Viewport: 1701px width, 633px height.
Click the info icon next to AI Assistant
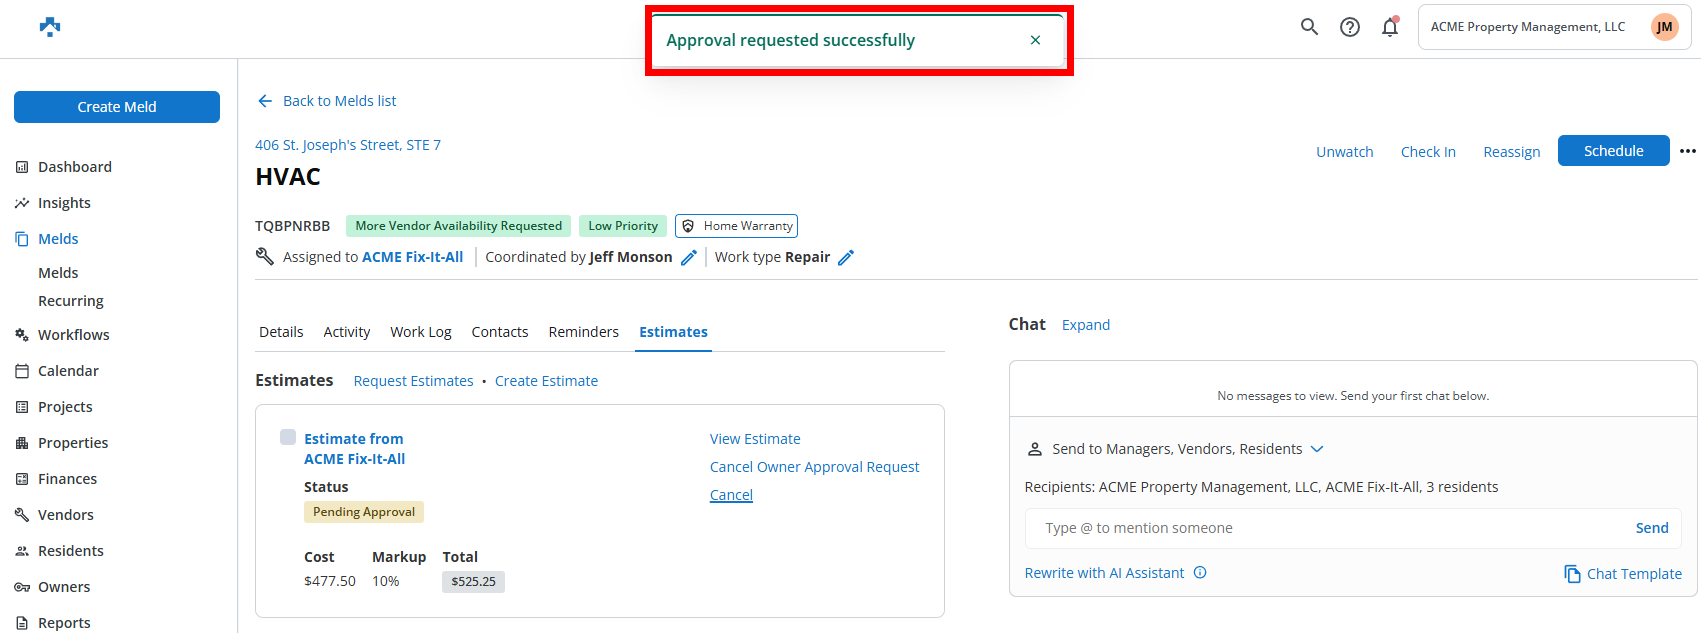click(1200, 573)
